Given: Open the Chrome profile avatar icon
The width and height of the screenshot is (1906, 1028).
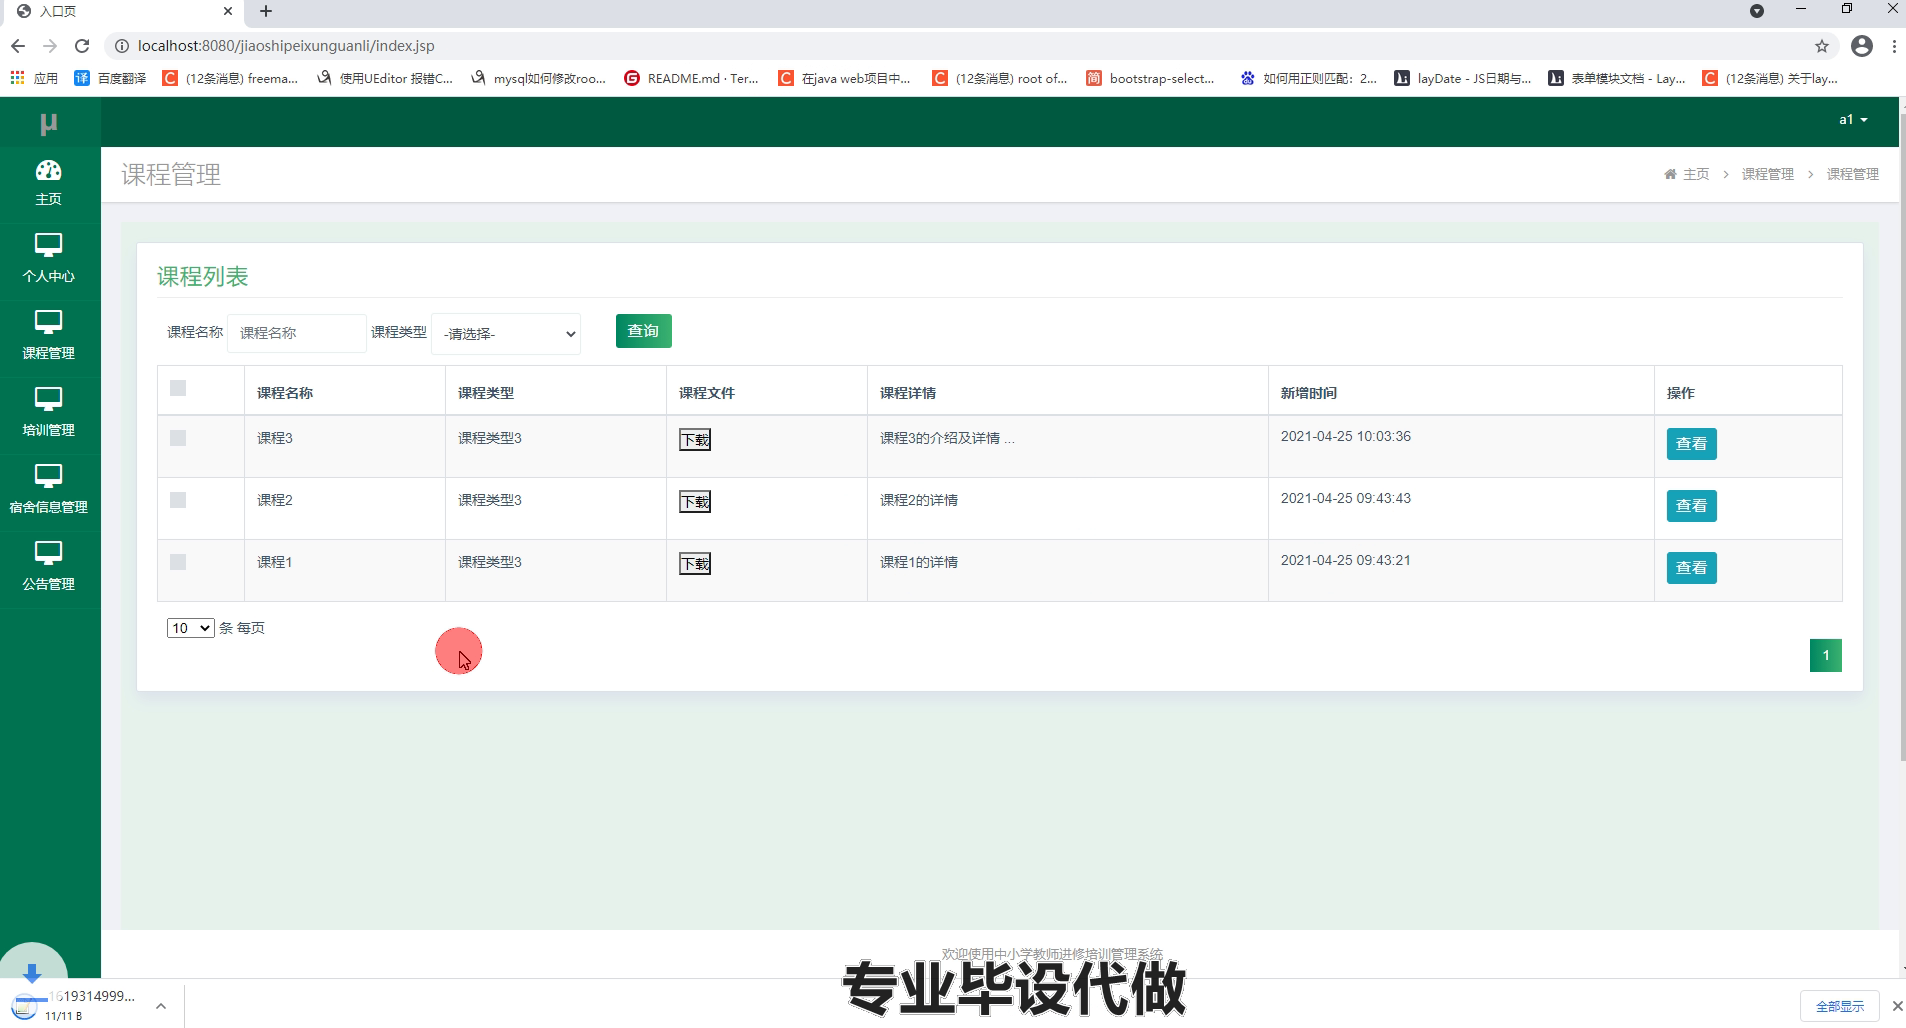Looking at the screenshot, I should tap(1862, 46).
